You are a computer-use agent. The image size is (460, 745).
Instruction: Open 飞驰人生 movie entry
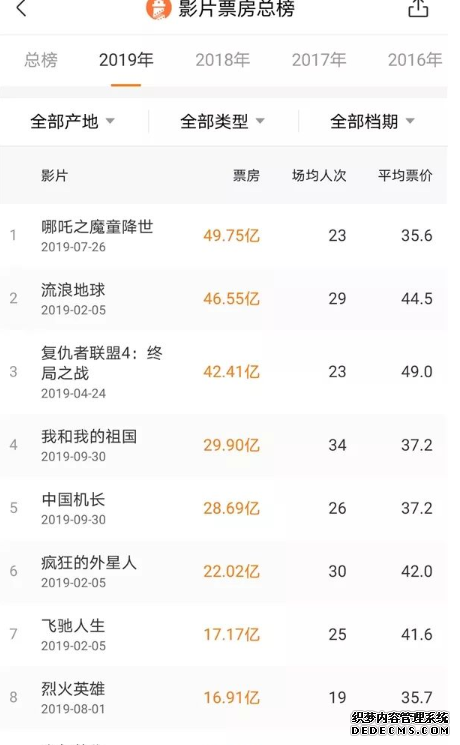click(x=223, y=635)
